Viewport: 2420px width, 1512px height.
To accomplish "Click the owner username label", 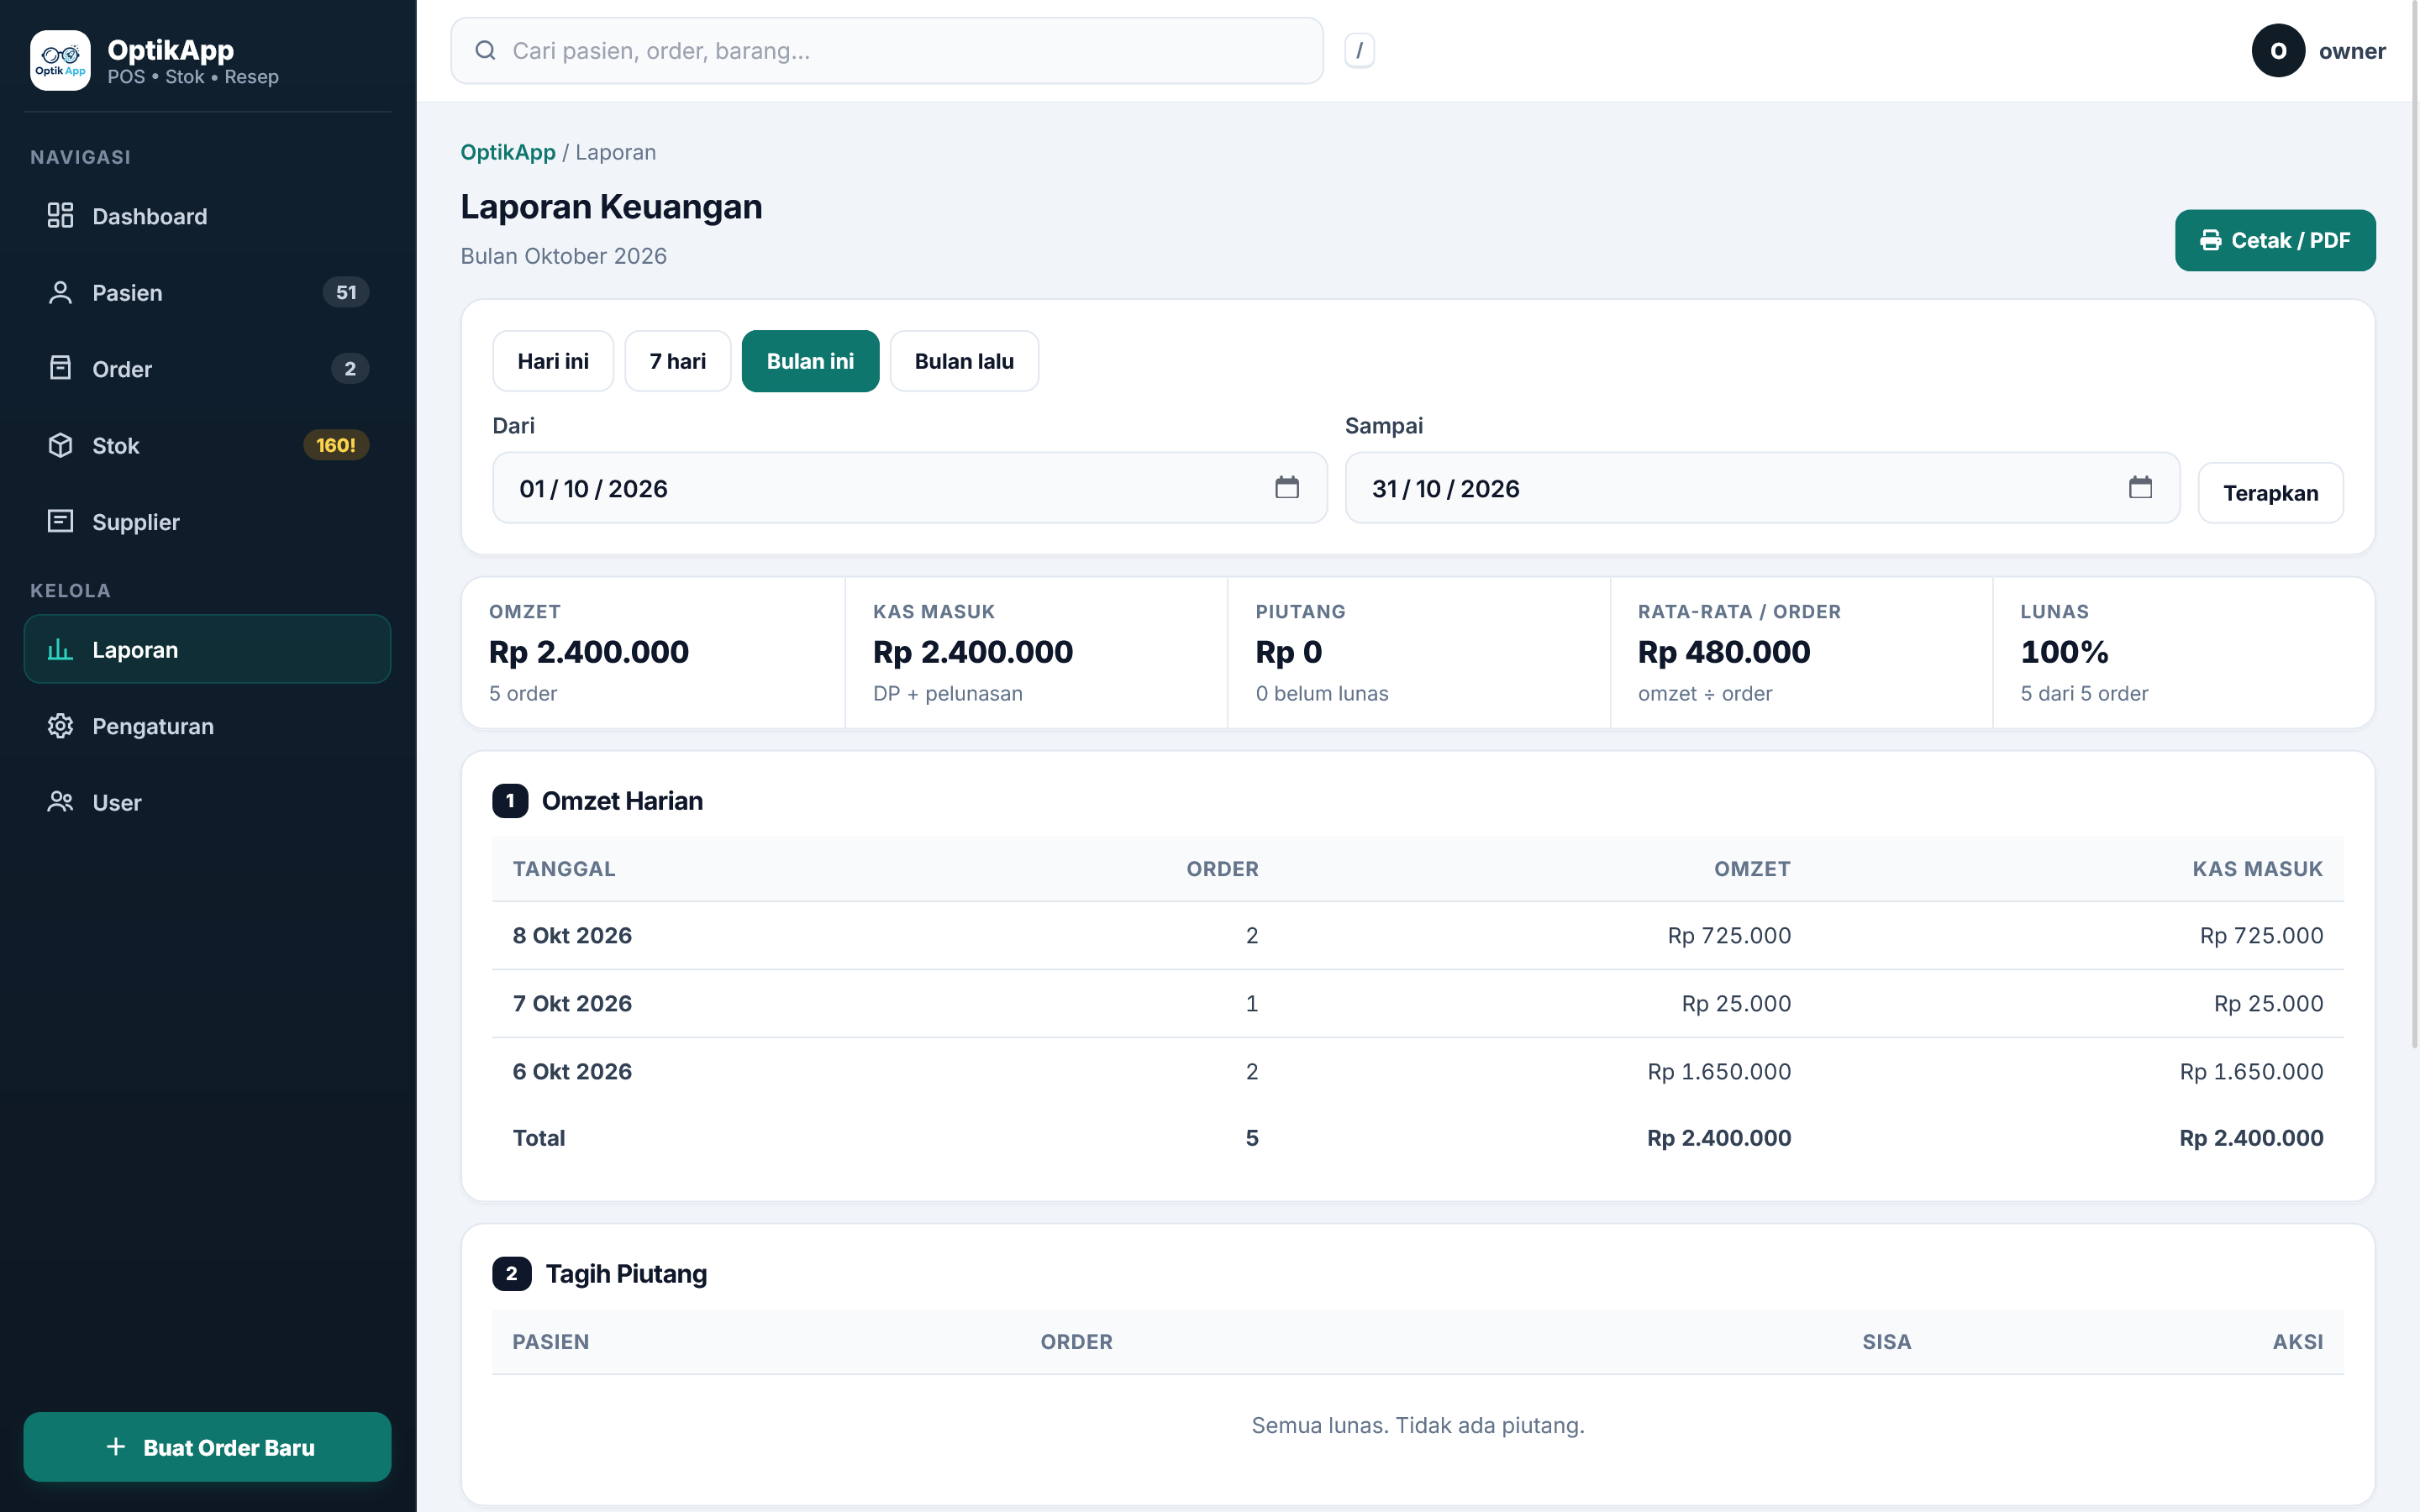I will coord(2352,51).
